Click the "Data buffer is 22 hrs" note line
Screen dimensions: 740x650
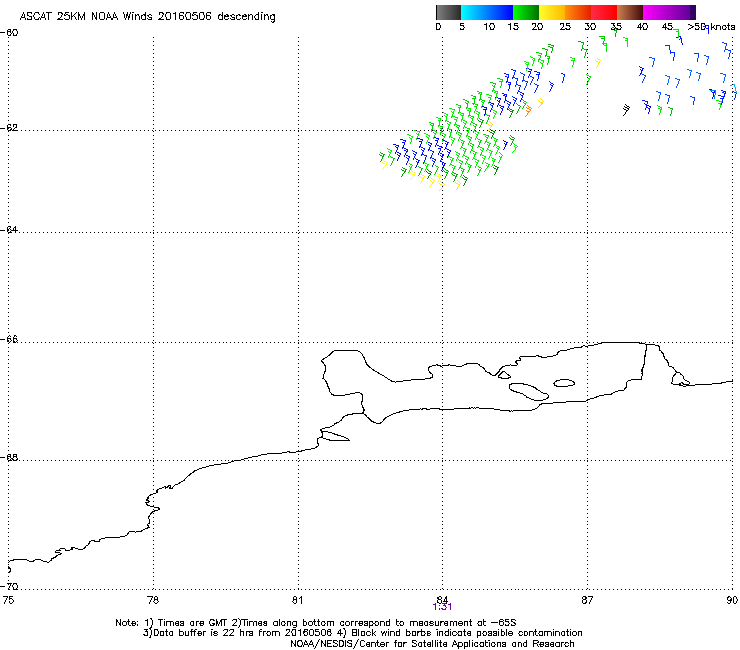[362, 633]
